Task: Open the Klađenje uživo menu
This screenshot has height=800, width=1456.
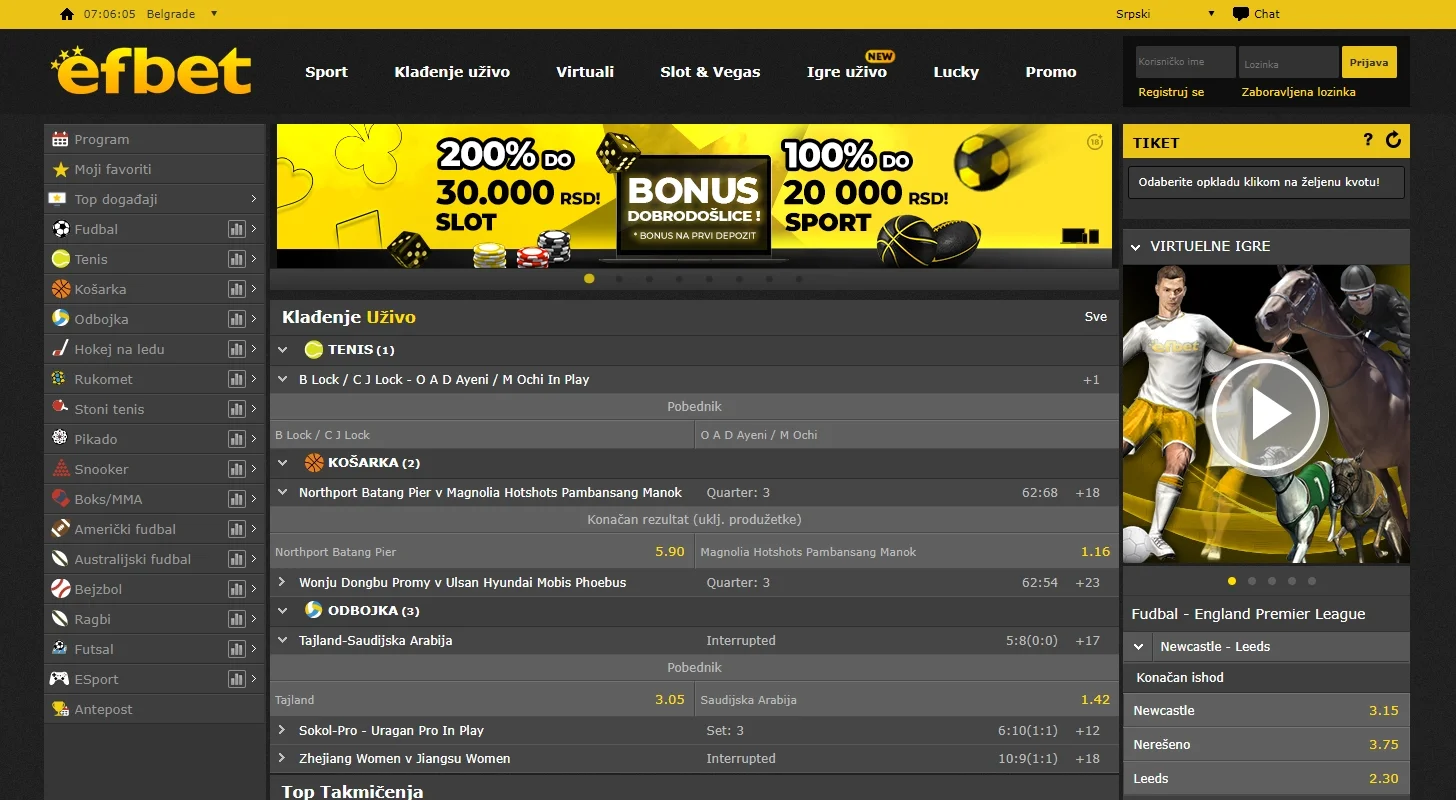Action: pyautogui.click(x=452, y=72)
